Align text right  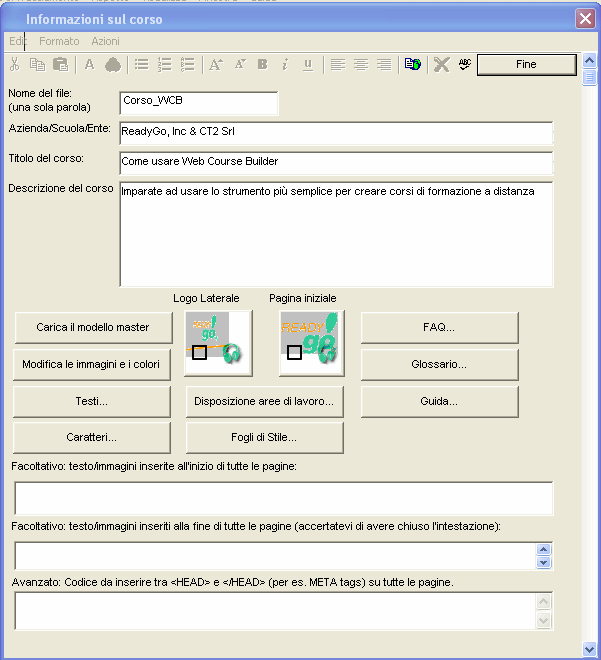tap(384, 64)
